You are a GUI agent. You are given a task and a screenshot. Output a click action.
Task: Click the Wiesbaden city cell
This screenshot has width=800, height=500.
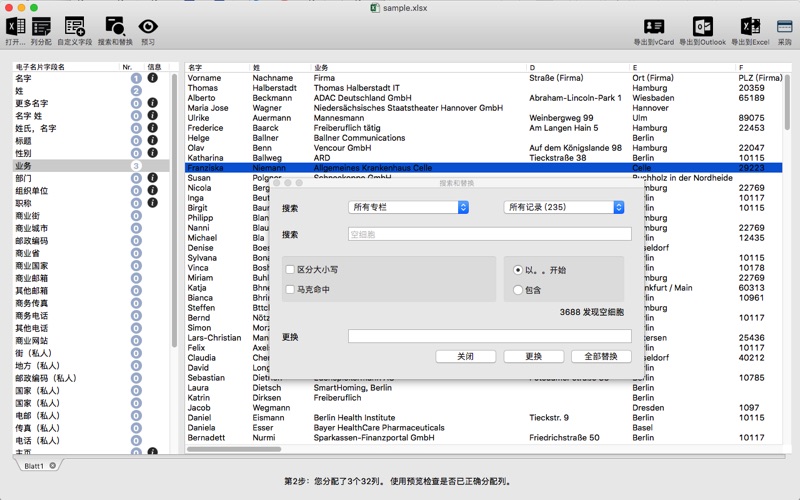click(x=653, y=98)
